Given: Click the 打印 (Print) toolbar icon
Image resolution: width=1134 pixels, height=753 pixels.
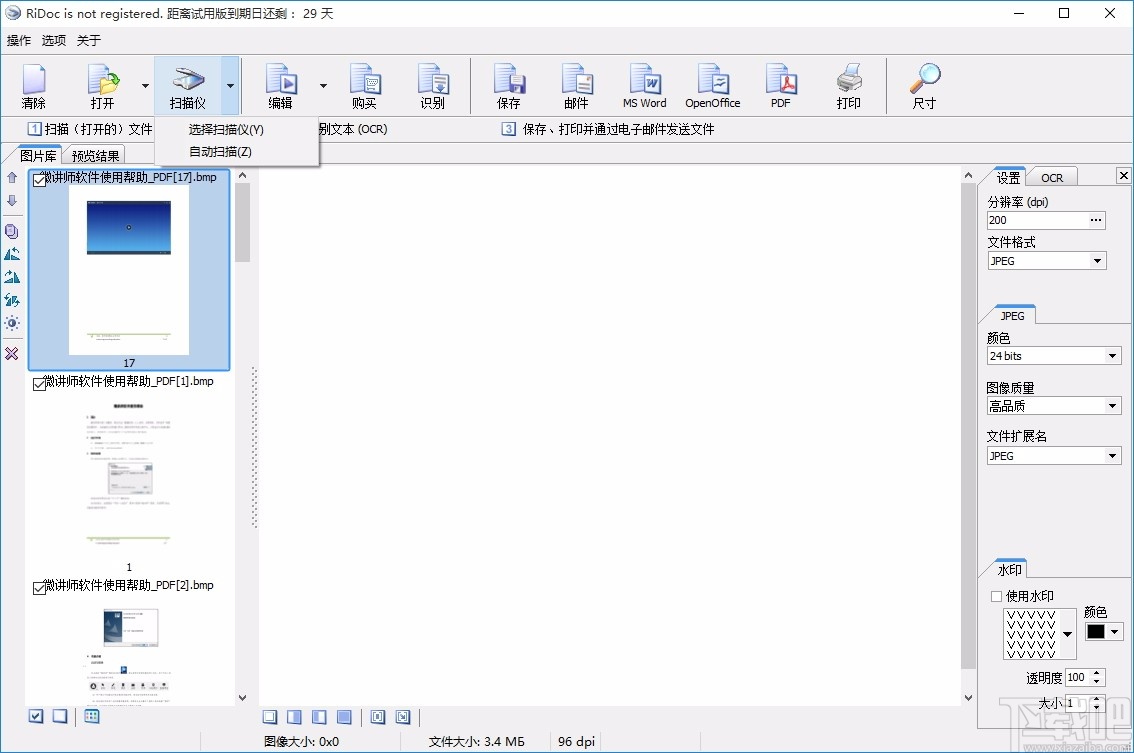Looking at the screenshot, I should (x=848, y=85).
